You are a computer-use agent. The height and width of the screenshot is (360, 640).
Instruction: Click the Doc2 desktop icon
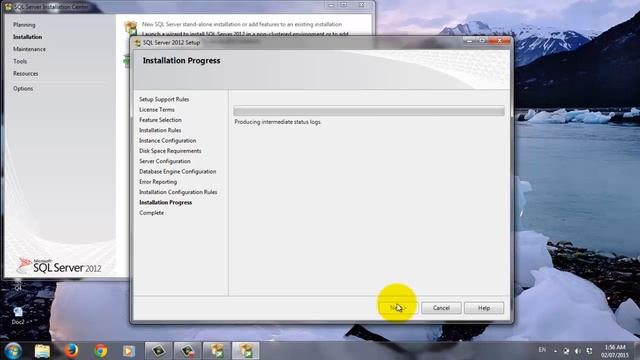[18, 316]
